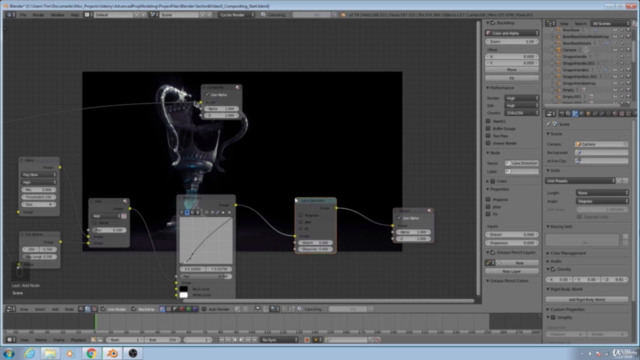Toggle the Auto Render checkbox
Viewport: 640px width, 360px height.
pyautogui.click(x=204, y=309)
